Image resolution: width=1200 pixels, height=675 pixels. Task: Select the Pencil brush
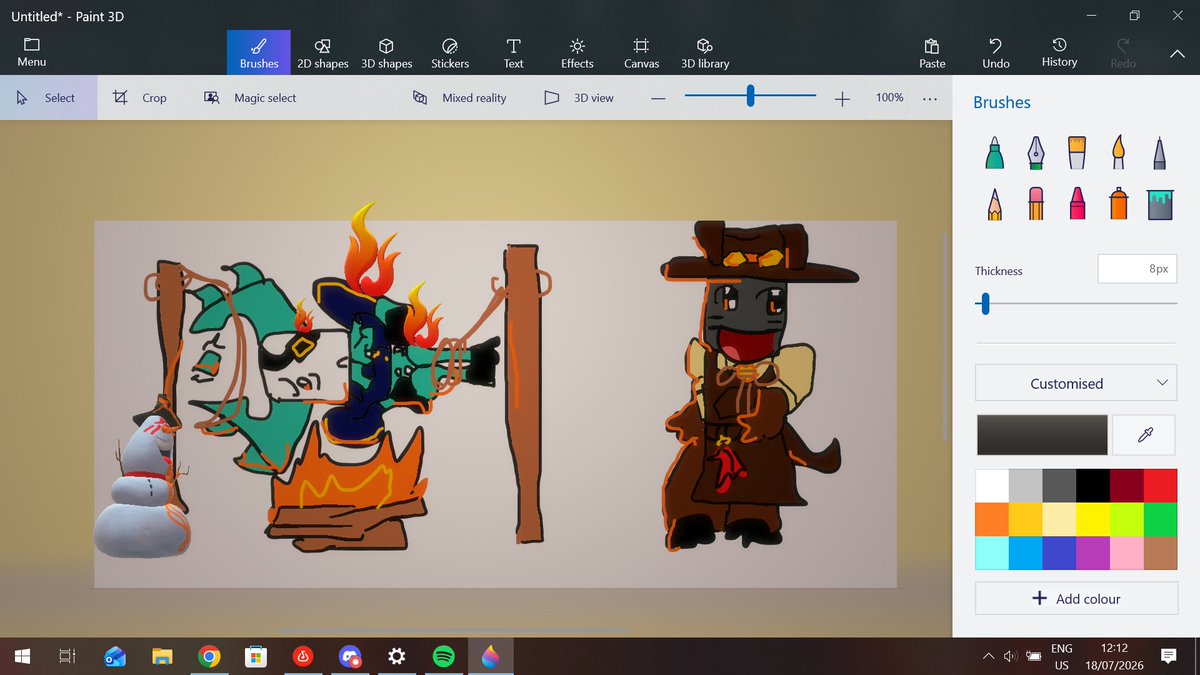[x=994, y=204]
